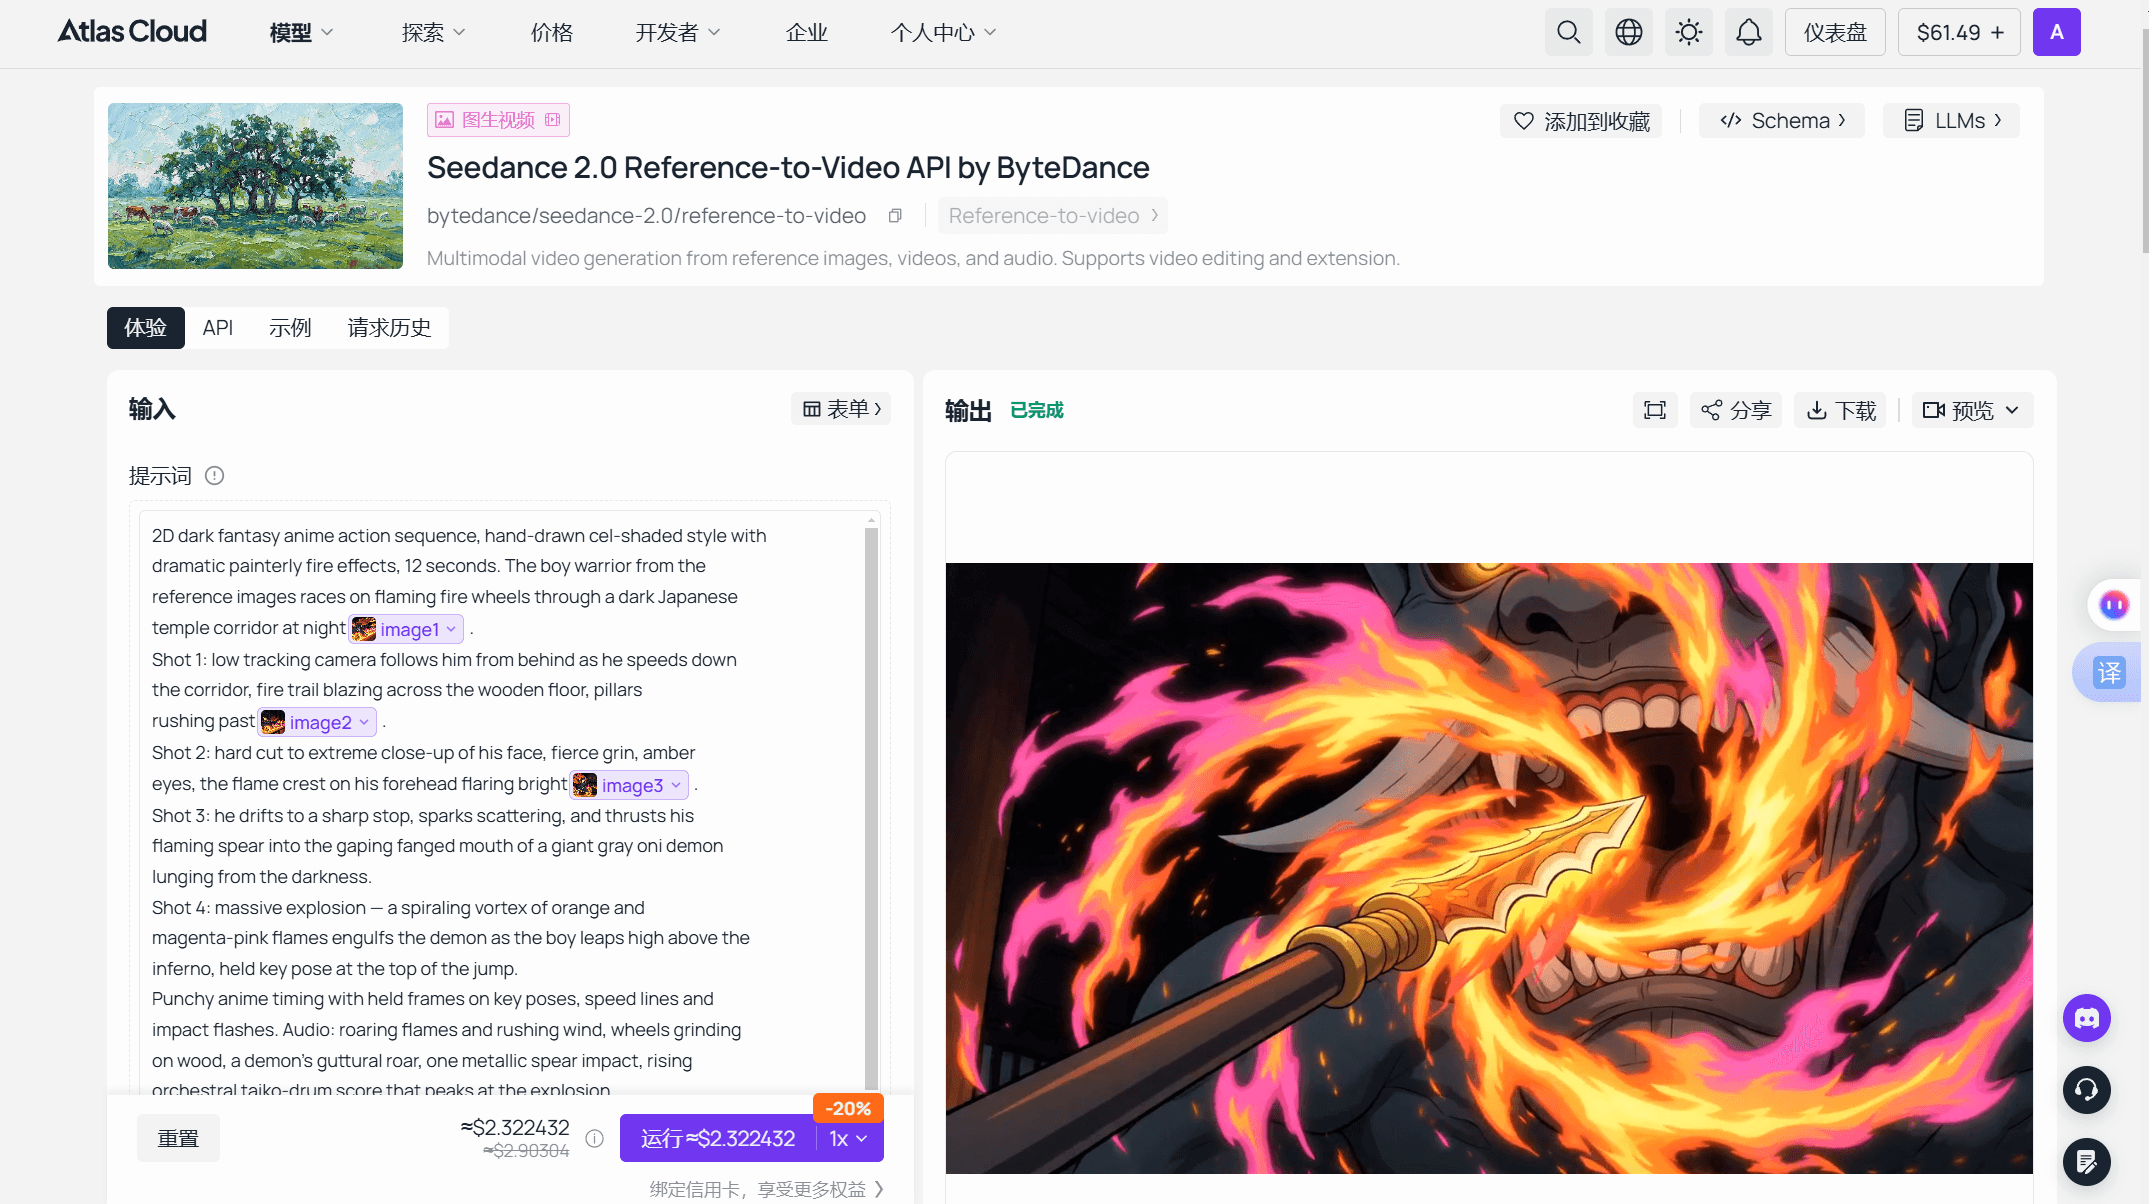The width and height of the screenshot is (2149, 1204).
Task: Copy the model path bytedance/seedance-2.0
Action: coord(895,216)
